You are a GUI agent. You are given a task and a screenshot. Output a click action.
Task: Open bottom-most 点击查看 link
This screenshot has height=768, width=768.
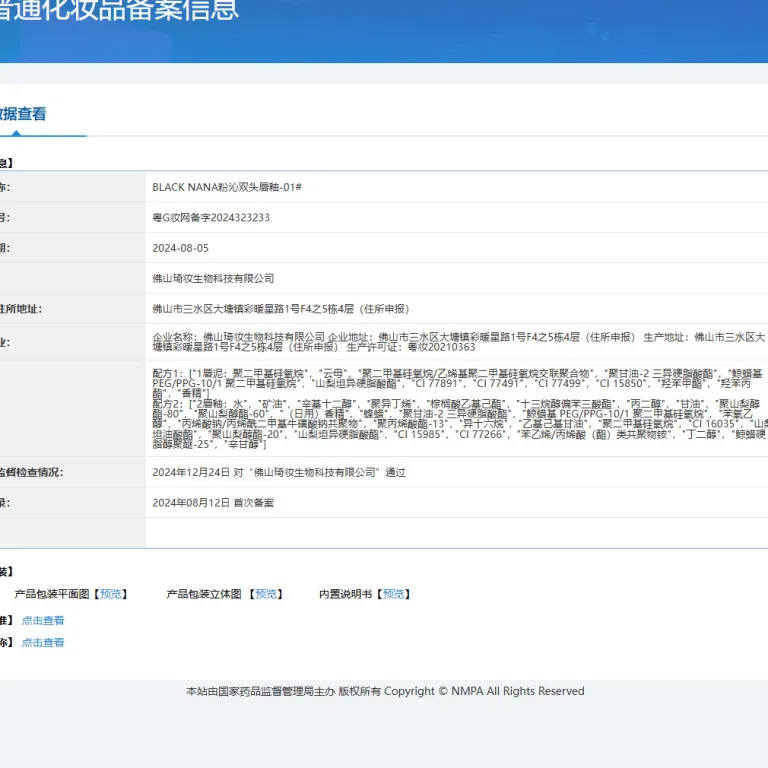(x=43, y=643)
